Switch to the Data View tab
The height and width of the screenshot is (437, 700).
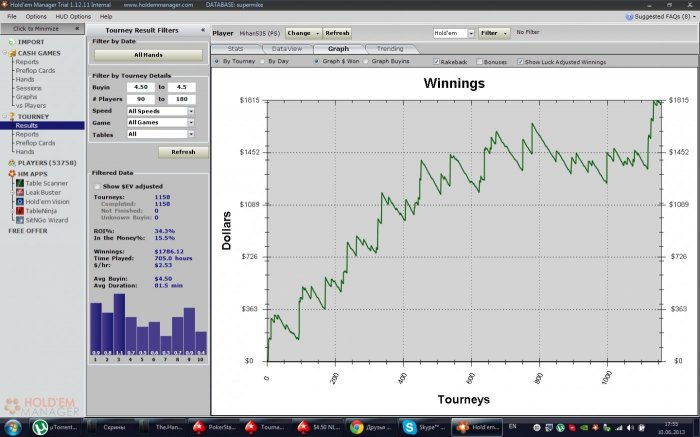coord(287,49)
